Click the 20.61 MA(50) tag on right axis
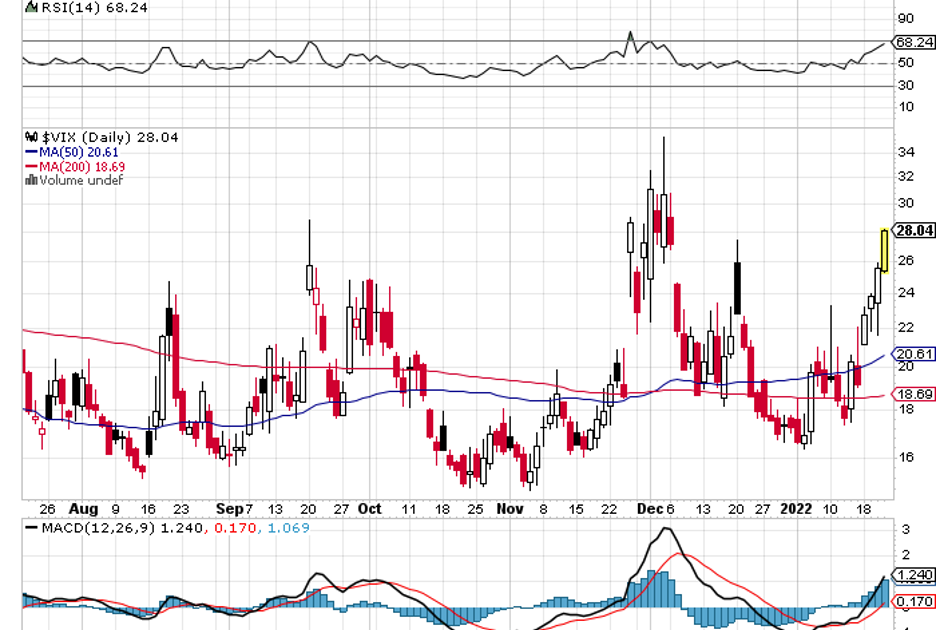This screenshot has height=630, width=936. pyautogui.click(x=913, y=354)
